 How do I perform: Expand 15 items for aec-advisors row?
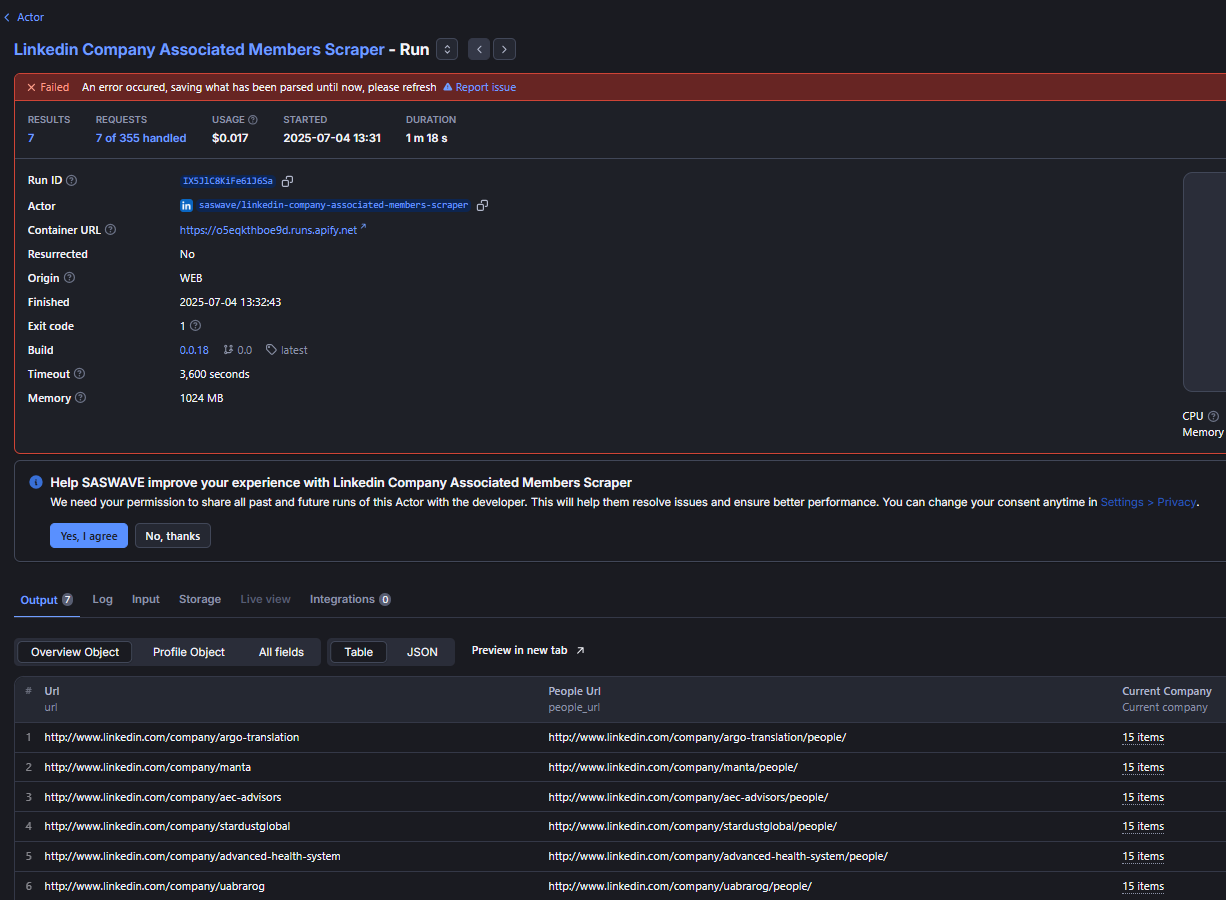(x=1143, y=797)
